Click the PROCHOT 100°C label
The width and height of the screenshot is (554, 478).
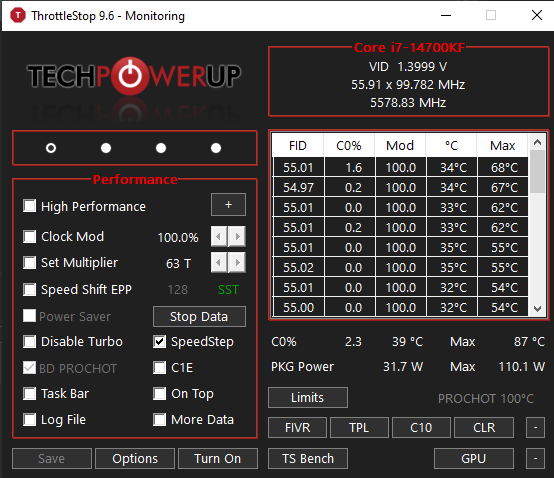pyautogui.click(x=486, y=399)
